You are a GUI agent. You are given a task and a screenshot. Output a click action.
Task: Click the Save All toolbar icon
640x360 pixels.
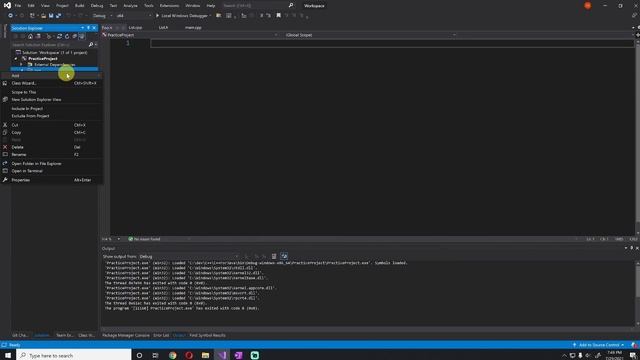(58, 16)
